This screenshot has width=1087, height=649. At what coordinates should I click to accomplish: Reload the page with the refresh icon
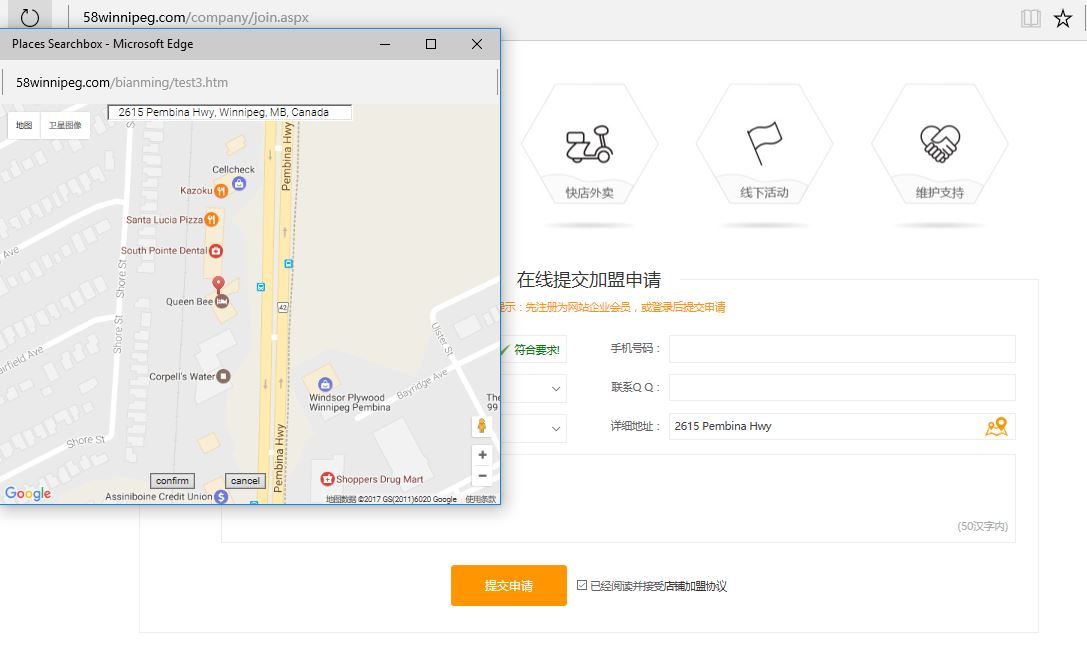point(30,17)
